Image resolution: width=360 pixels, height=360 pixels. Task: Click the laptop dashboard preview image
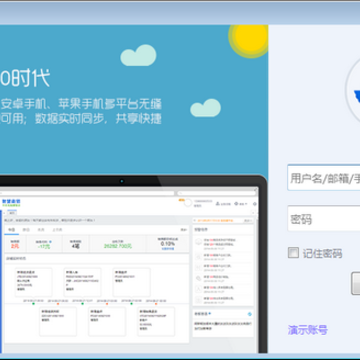point(133,263)
